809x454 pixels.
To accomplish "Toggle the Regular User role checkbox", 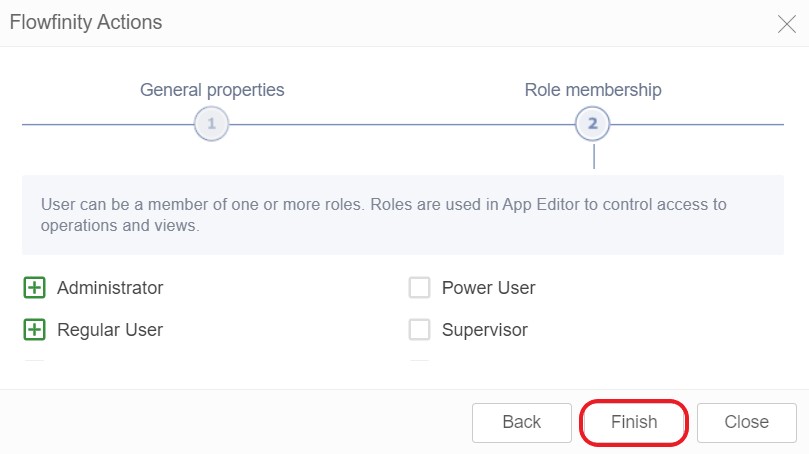I will pyautogui.click(x=34, y=330).
